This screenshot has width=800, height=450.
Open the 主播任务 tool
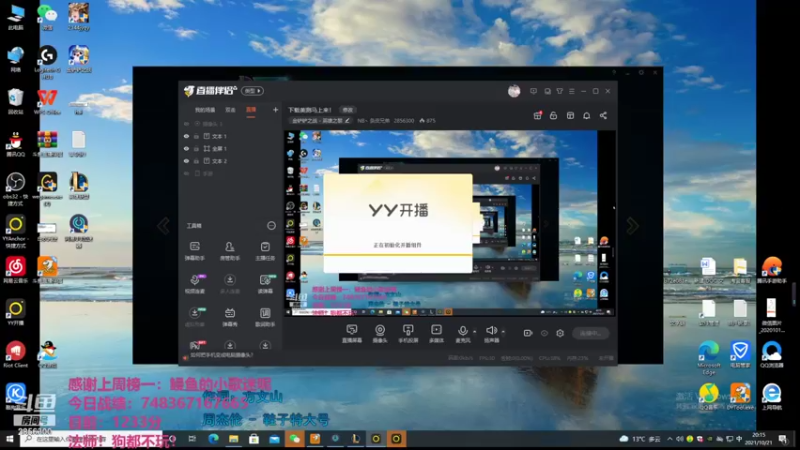click(x=265, y=251)
